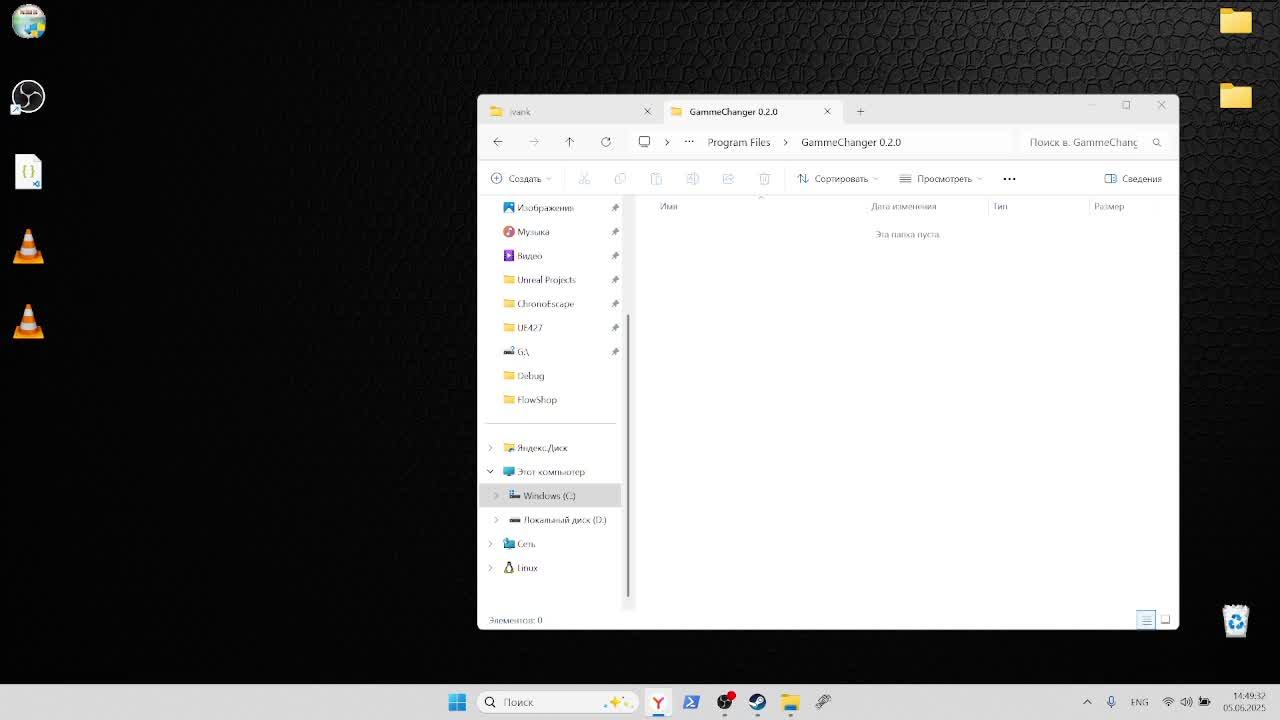
Task: Open the FlowShop folder in sidebar
Action: click(536, 400)
